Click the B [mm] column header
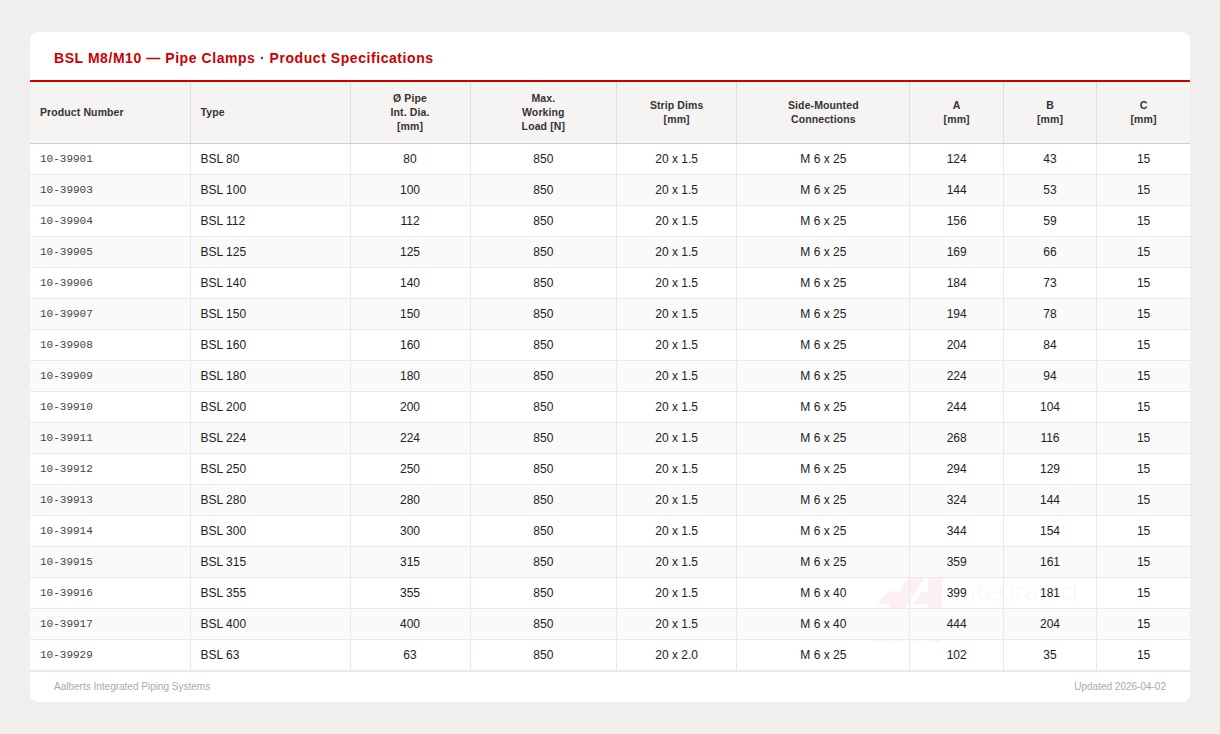This screenshot has width=1220, height=734. coord(1049,112)
